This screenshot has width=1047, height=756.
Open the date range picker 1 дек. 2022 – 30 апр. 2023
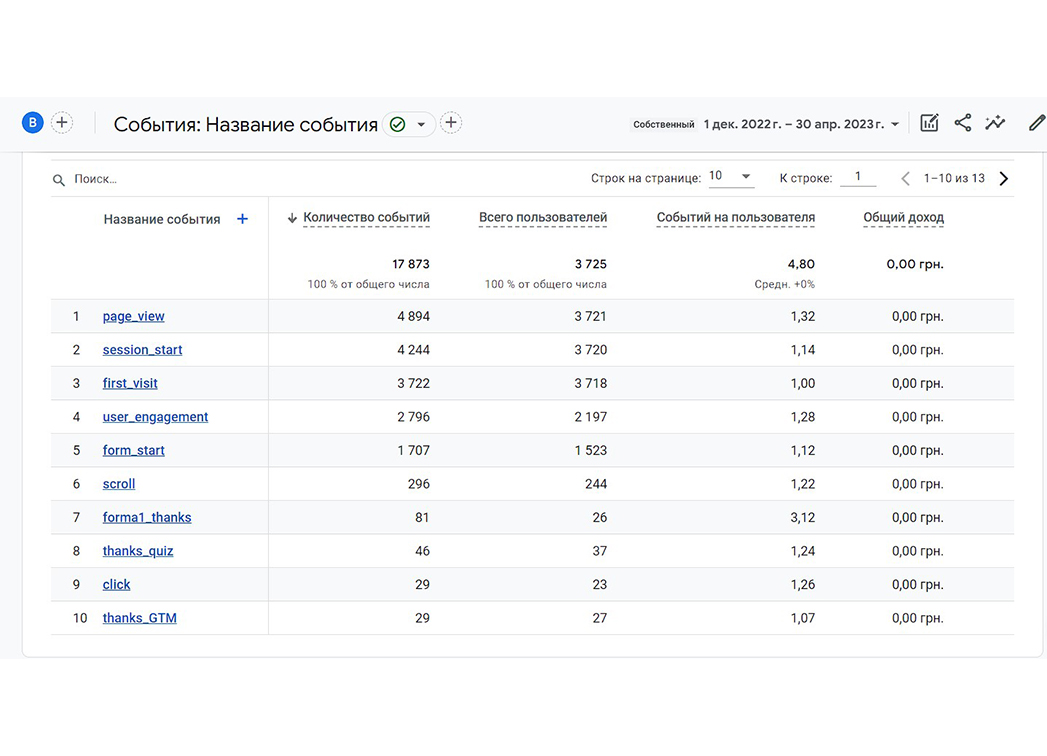[x=801, y=124]
